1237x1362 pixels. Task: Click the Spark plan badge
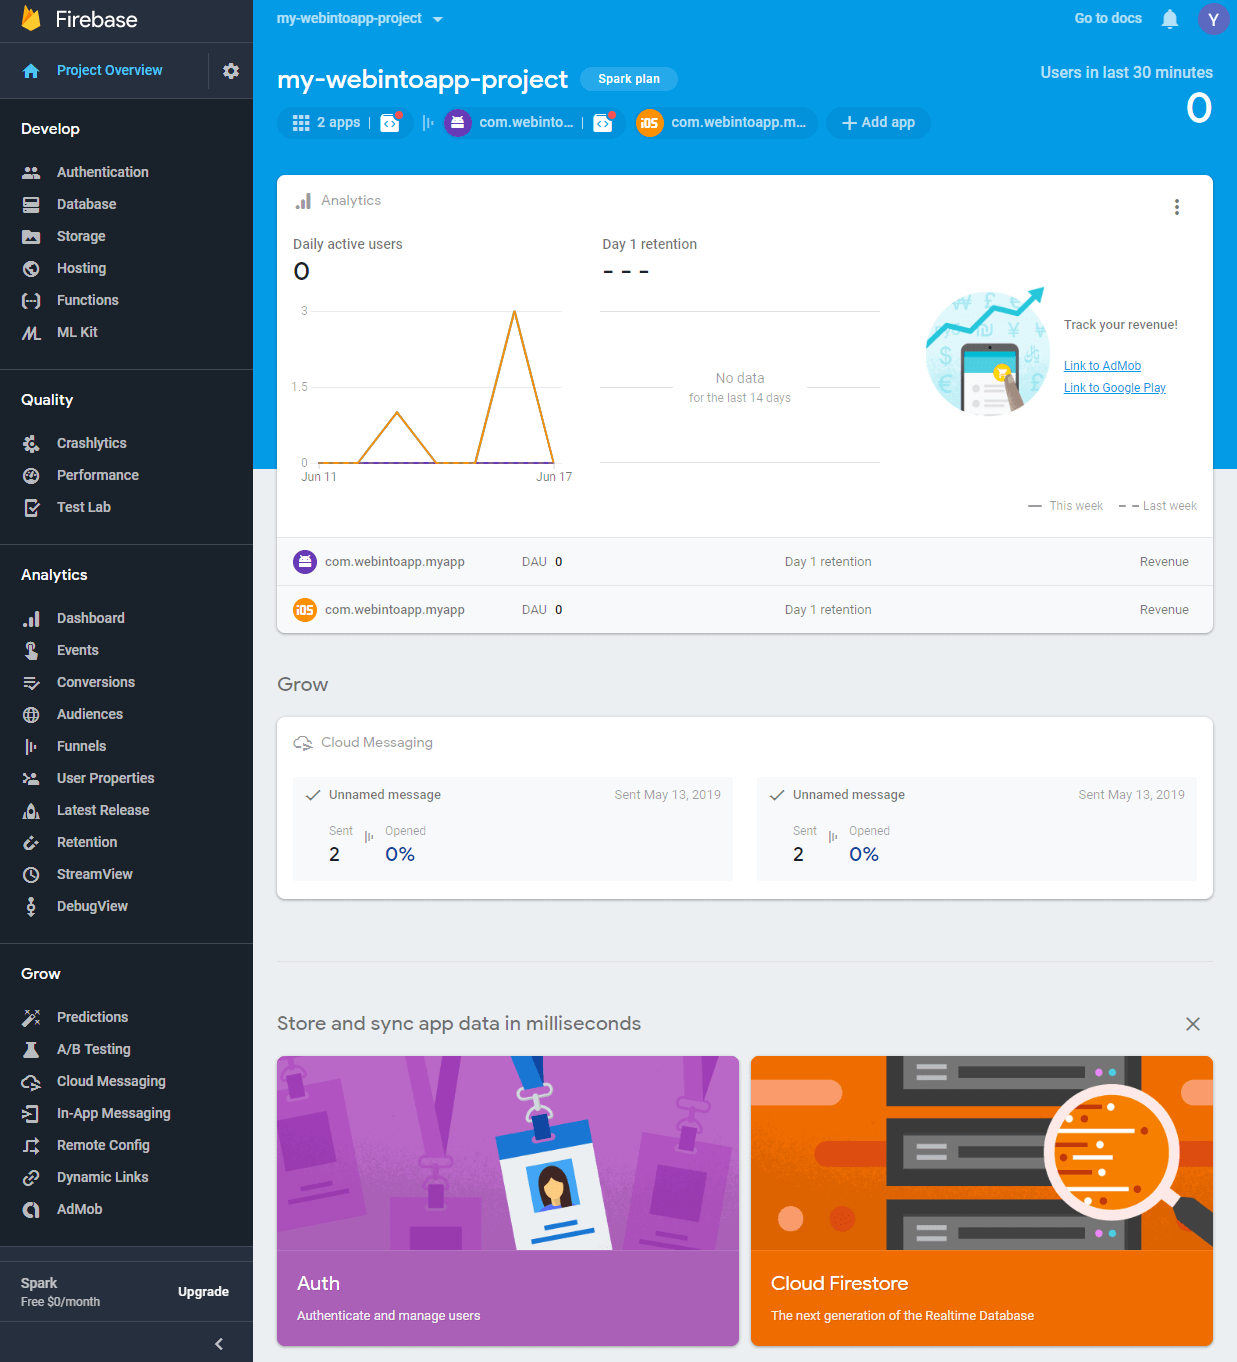[x=629, y=79]
